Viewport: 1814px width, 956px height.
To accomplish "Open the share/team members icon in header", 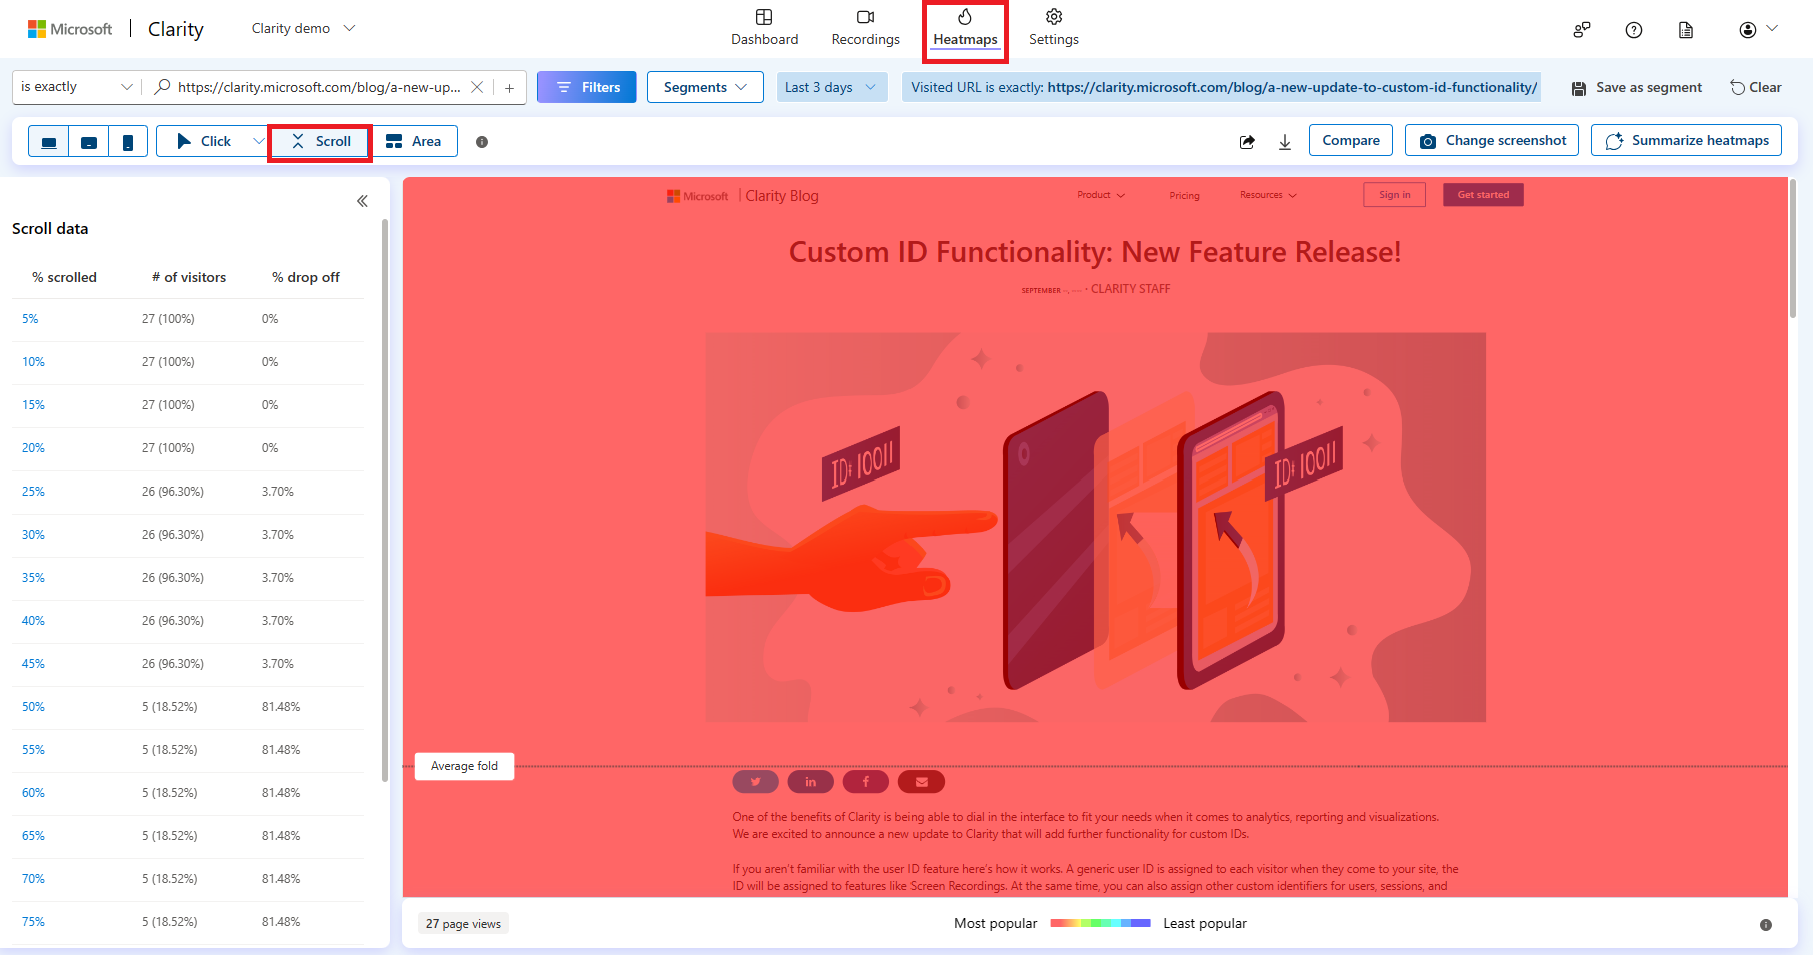I will (x=1582, y=30).
